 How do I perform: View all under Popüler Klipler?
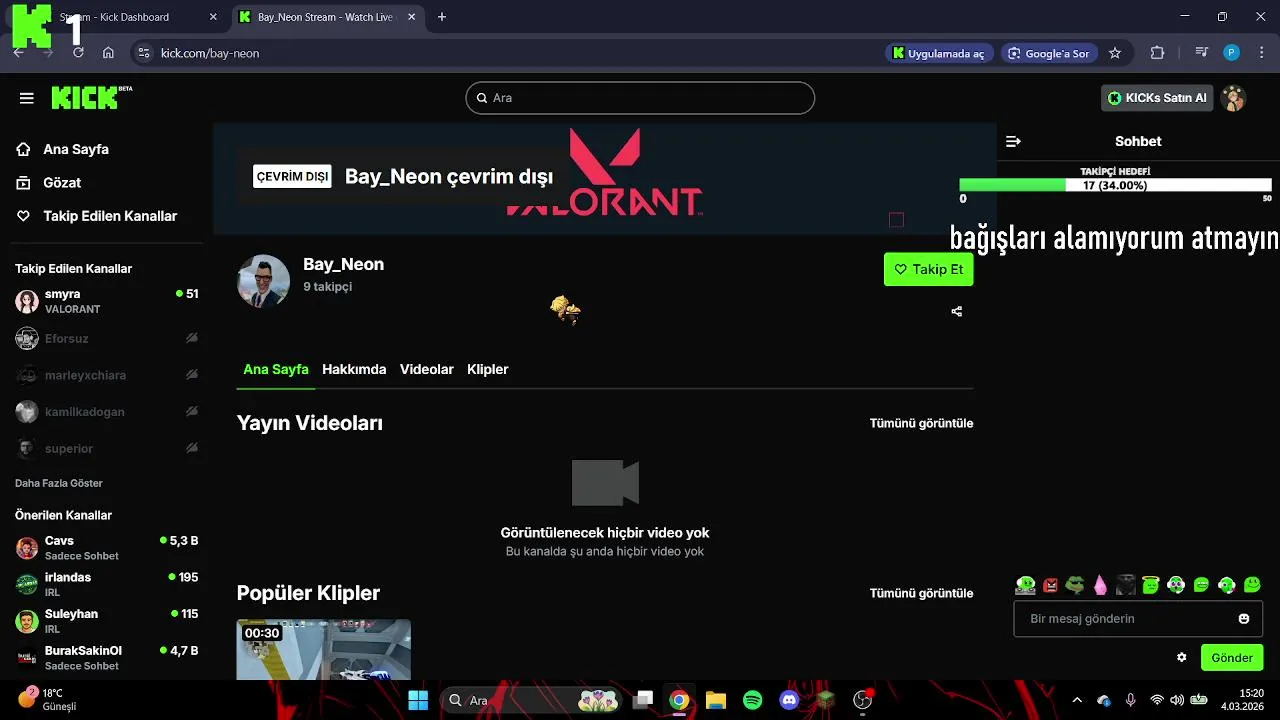(921, 593)
